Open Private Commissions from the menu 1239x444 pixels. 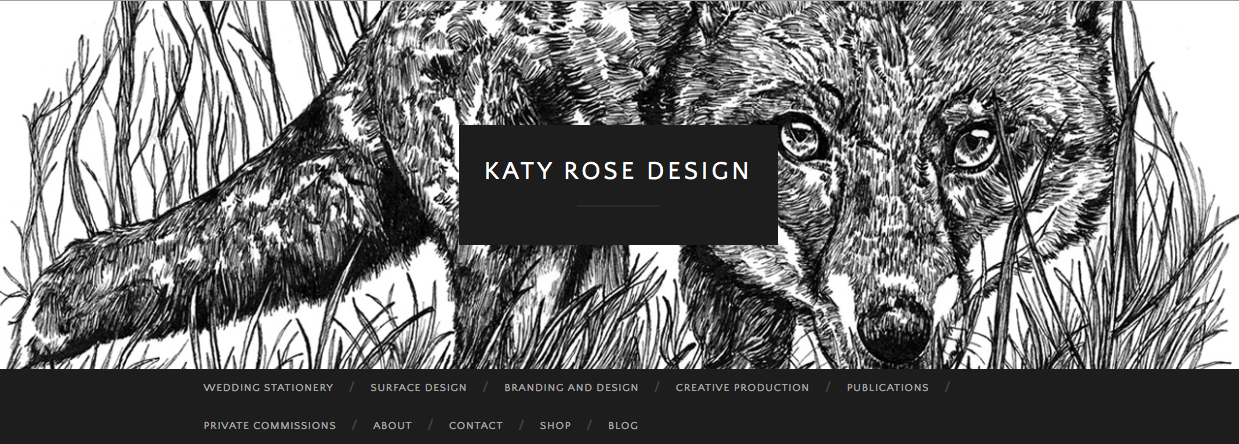pyautogui.click(x=269, y=426)
